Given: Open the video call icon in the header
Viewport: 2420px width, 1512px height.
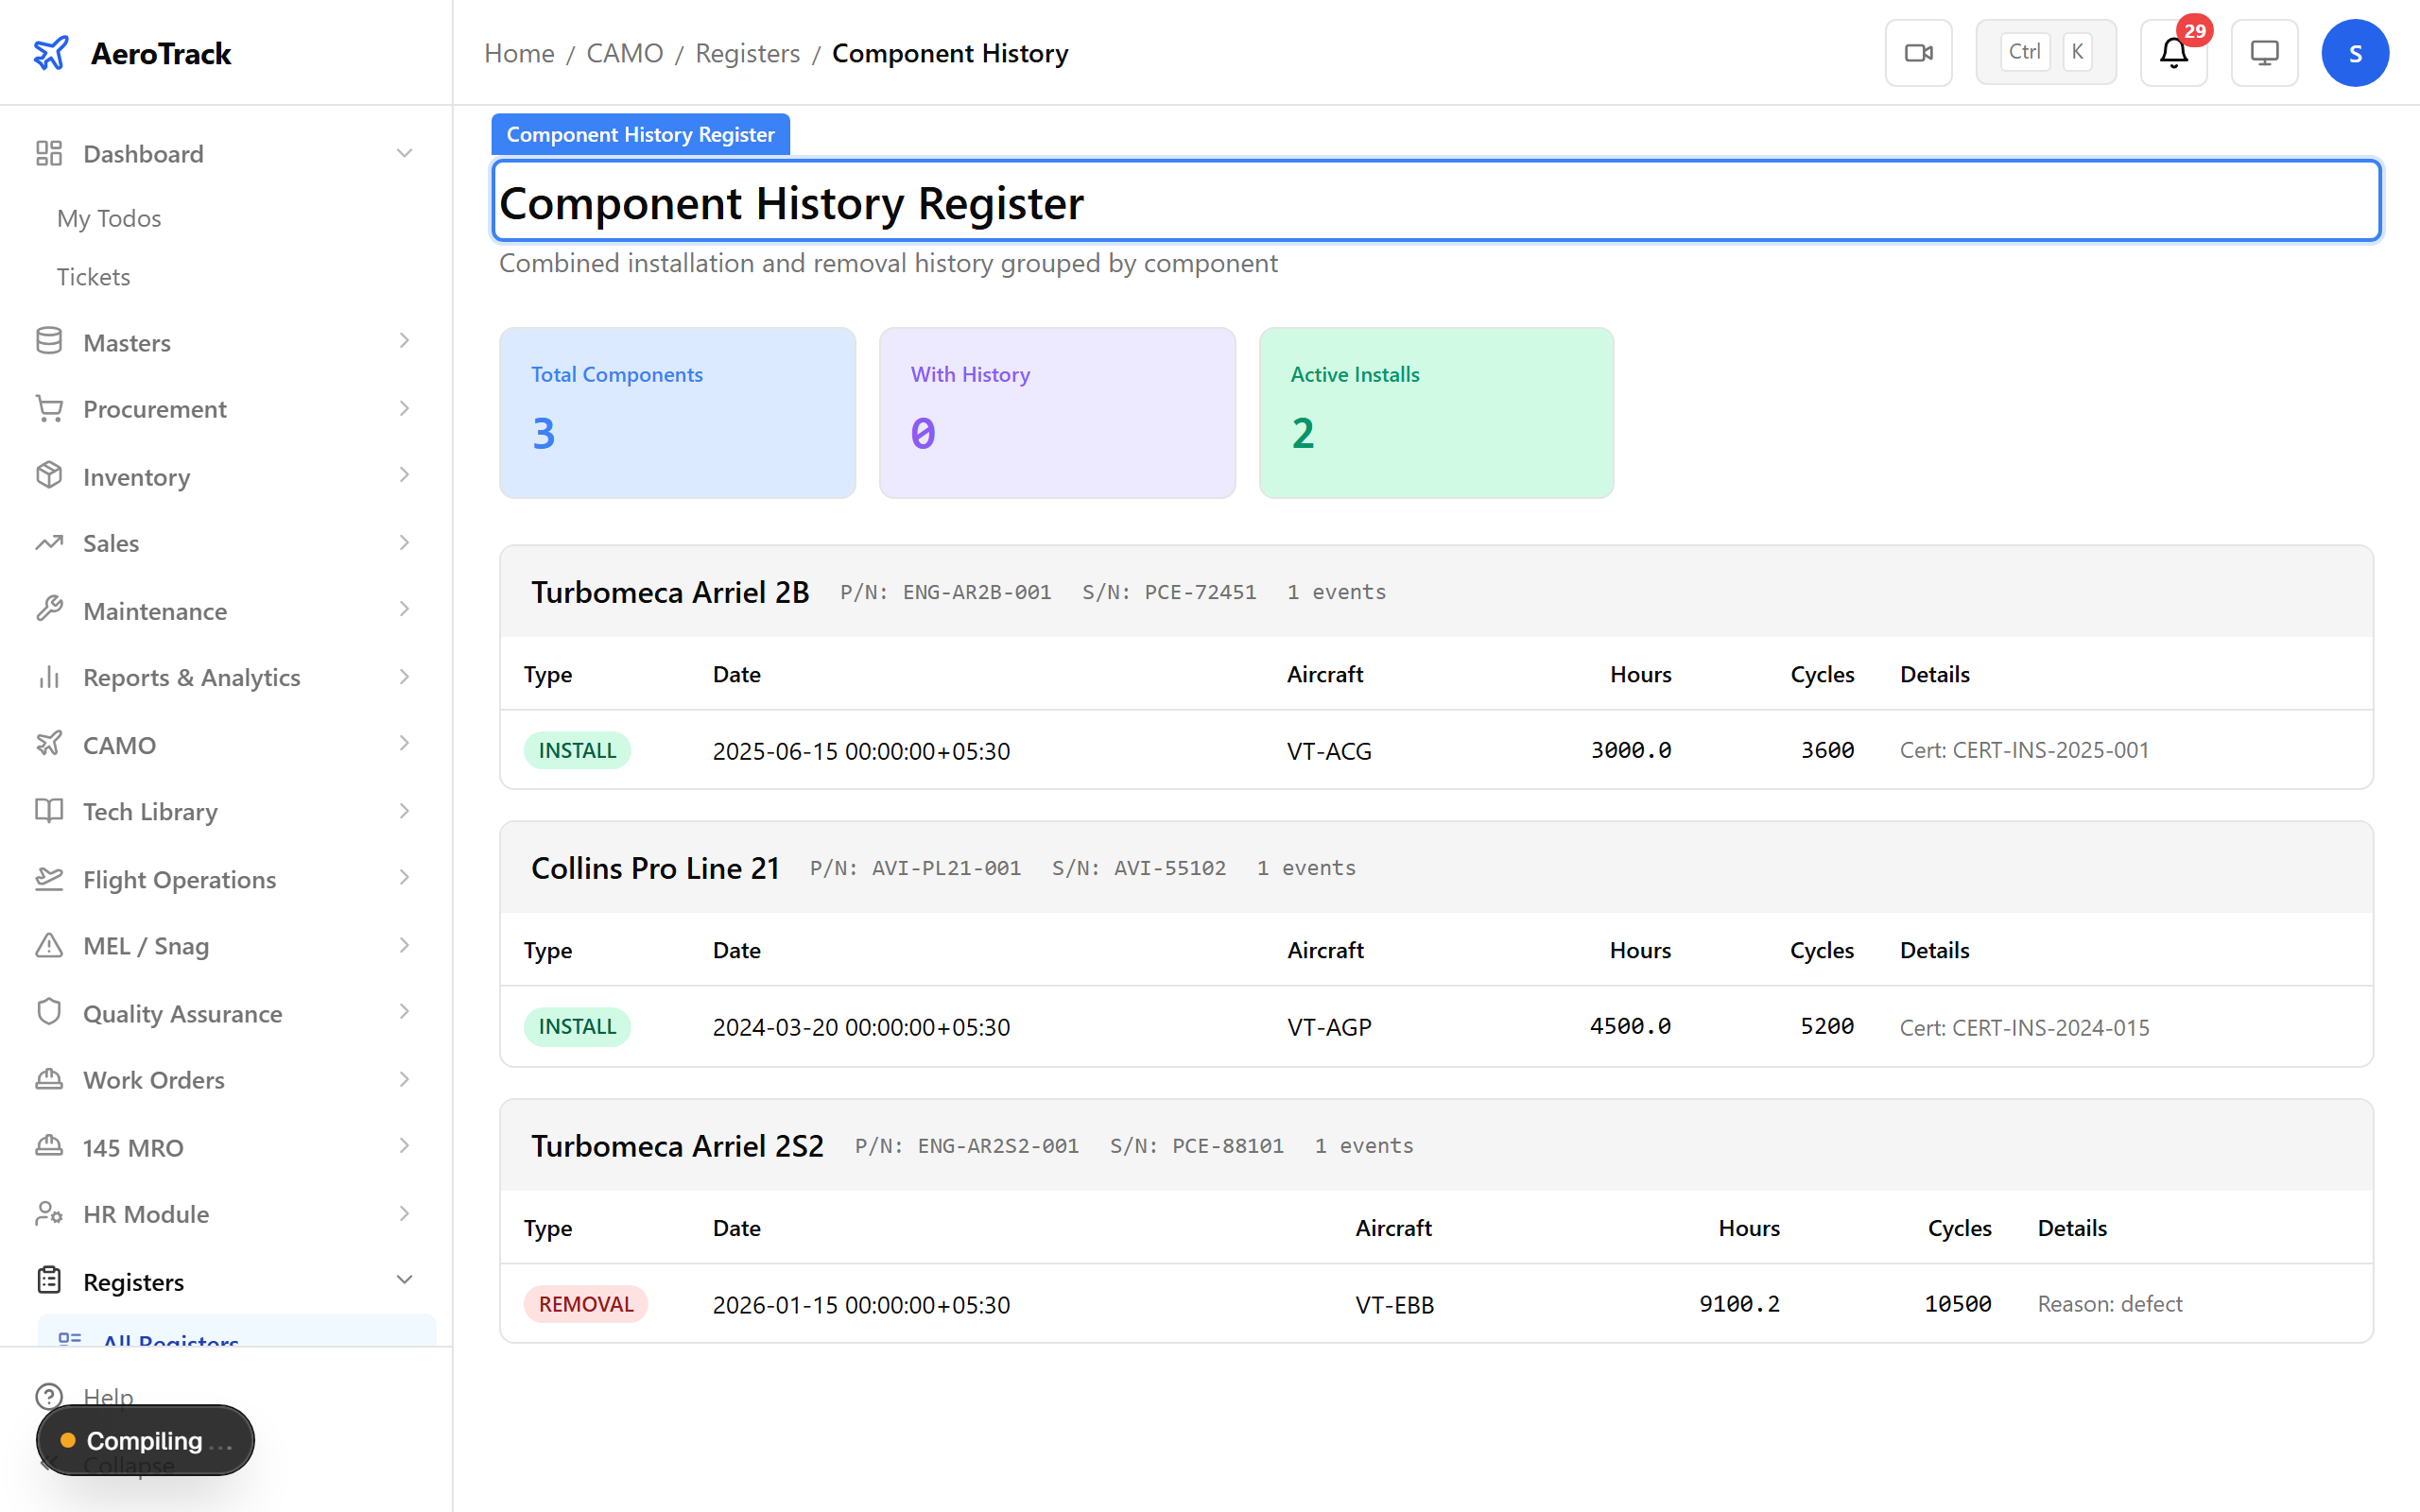Looking at the screenshot, I should coord(1918,51).
